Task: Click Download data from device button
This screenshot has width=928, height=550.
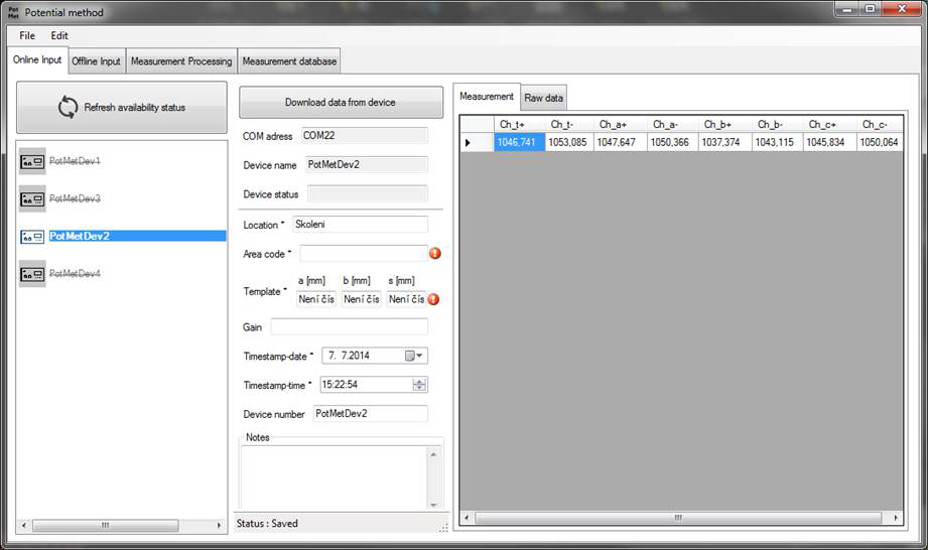Action: click(340, 102)
